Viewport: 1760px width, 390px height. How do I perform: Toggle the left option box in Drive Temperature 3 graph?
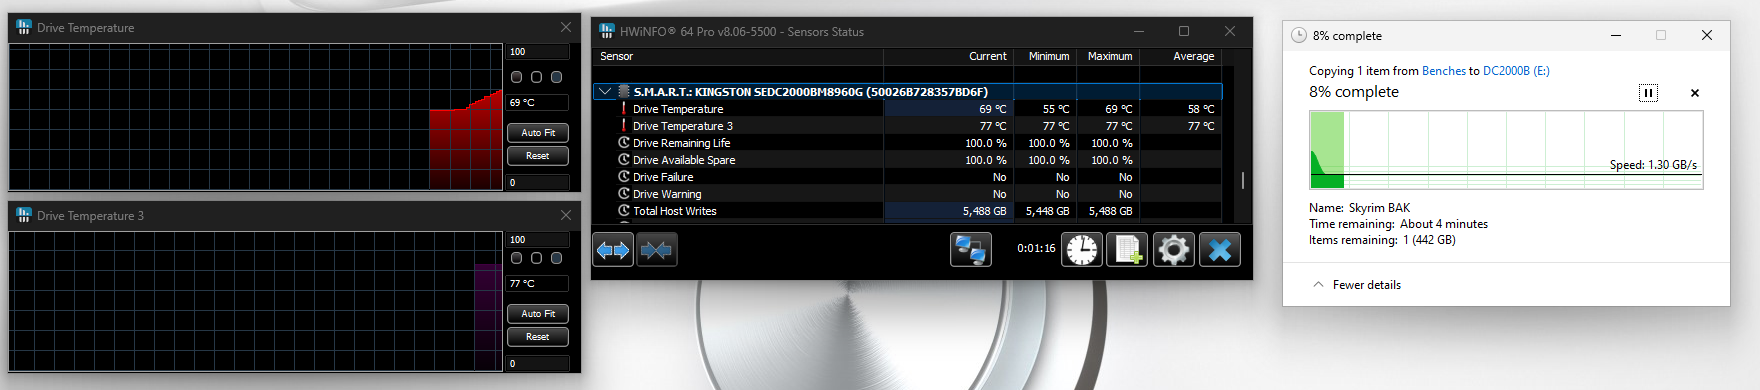click(x=516, y=258)
